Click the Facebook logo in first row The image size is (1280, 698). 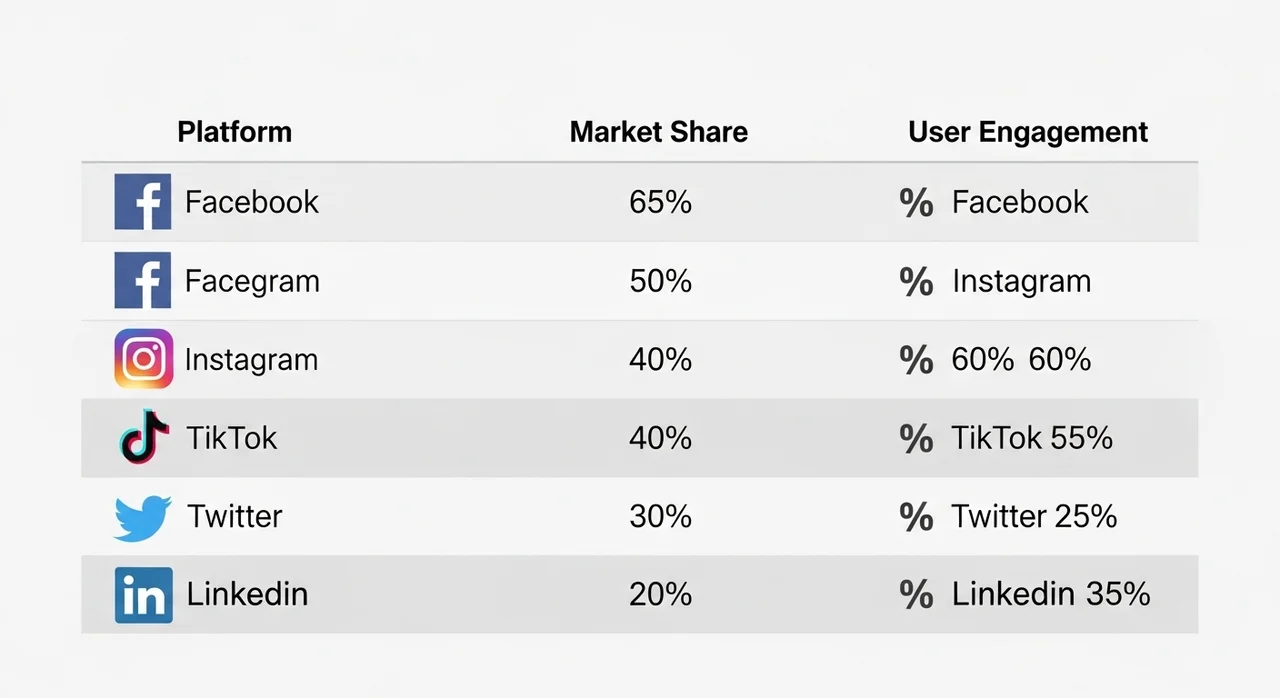143,202
